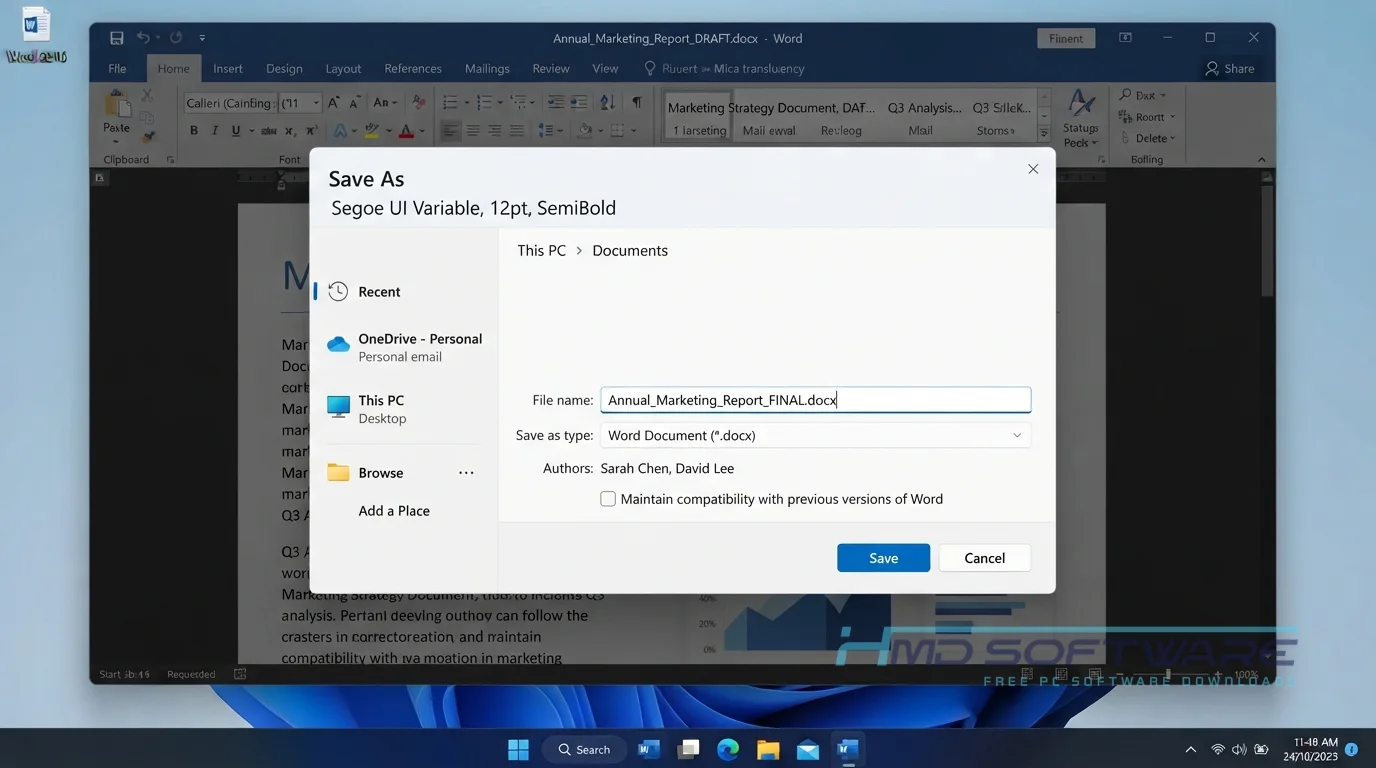Click the Decrease Indent icon
The image size is (1376, 768).
pyautogui.click(x=554, y=103)
